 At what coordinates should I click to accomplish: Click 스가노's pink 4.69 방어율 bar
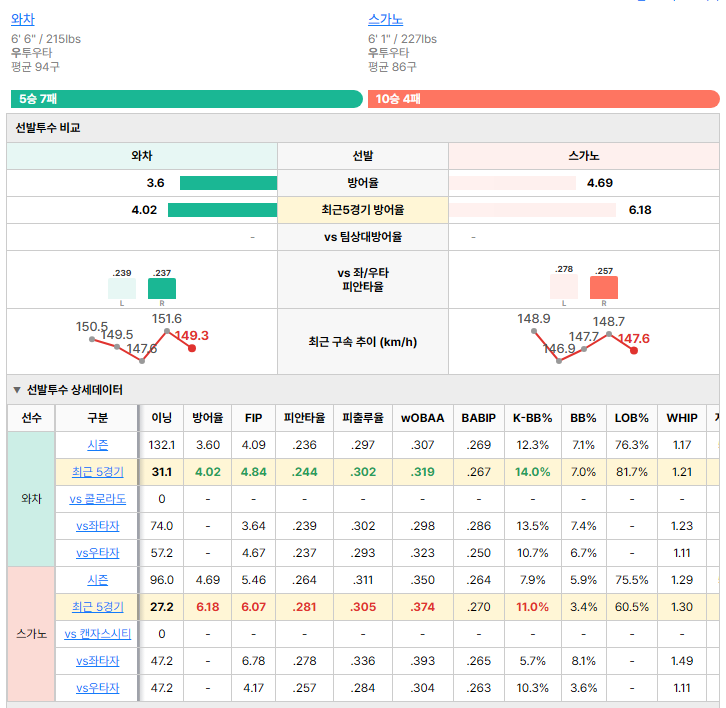click(x=512, y=183)
